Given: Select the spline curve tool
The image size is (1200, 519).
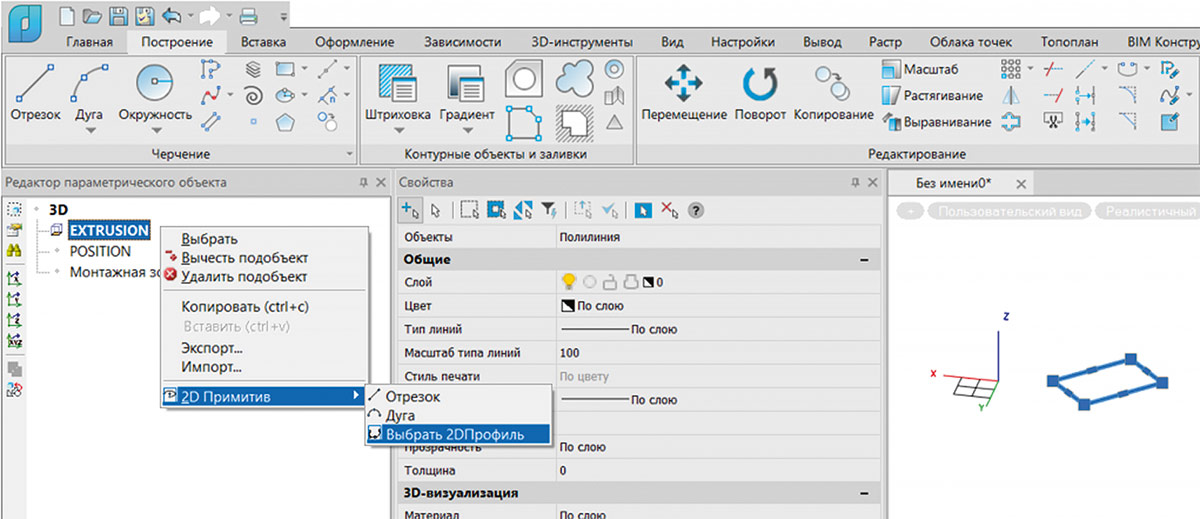Looking at the screenshot, I should [x=210, y=96].
